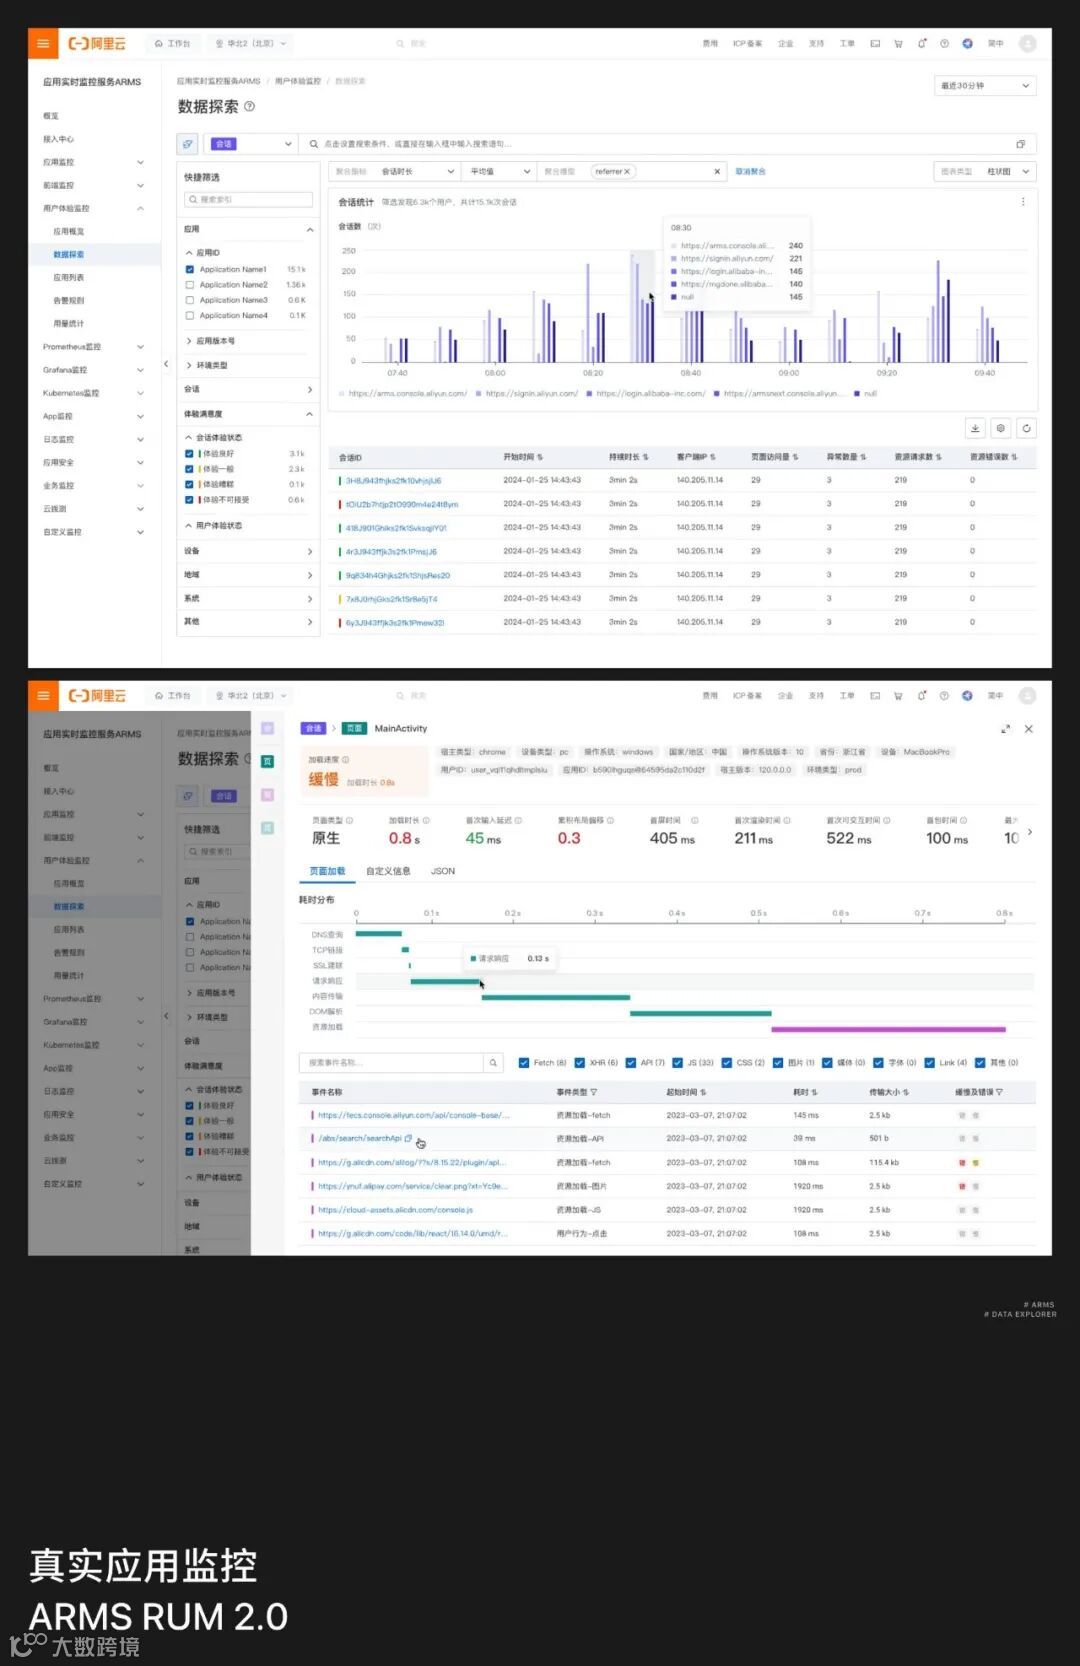Click 工作台 button in upper console header

click(172, 43)
